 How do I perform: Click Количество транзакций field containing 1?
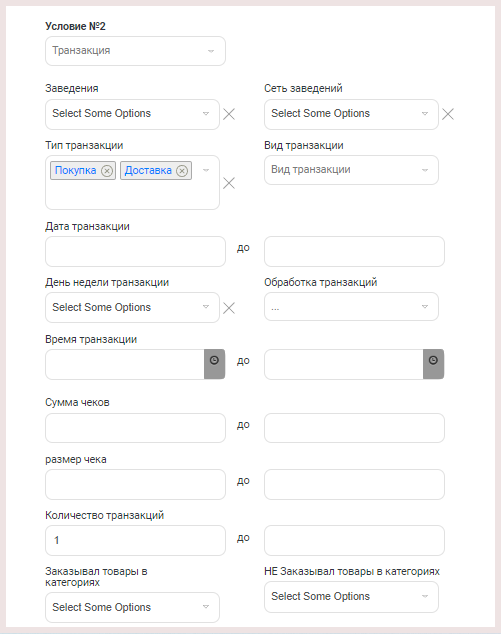pyautogui.click(x=135, y=541)
